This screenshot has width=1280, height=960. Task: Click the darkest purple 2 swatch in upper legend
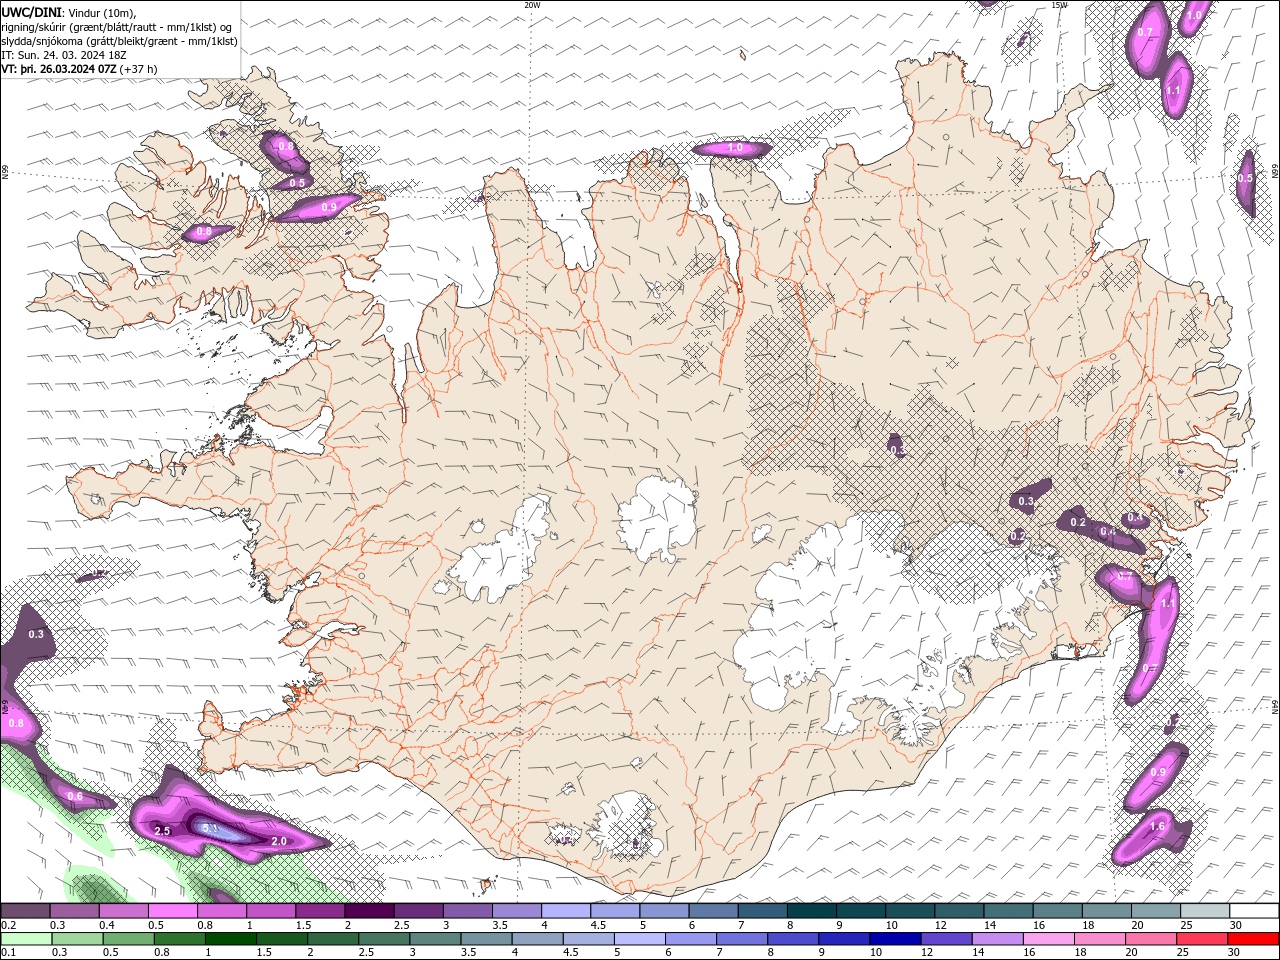click(x=369, y=911)
